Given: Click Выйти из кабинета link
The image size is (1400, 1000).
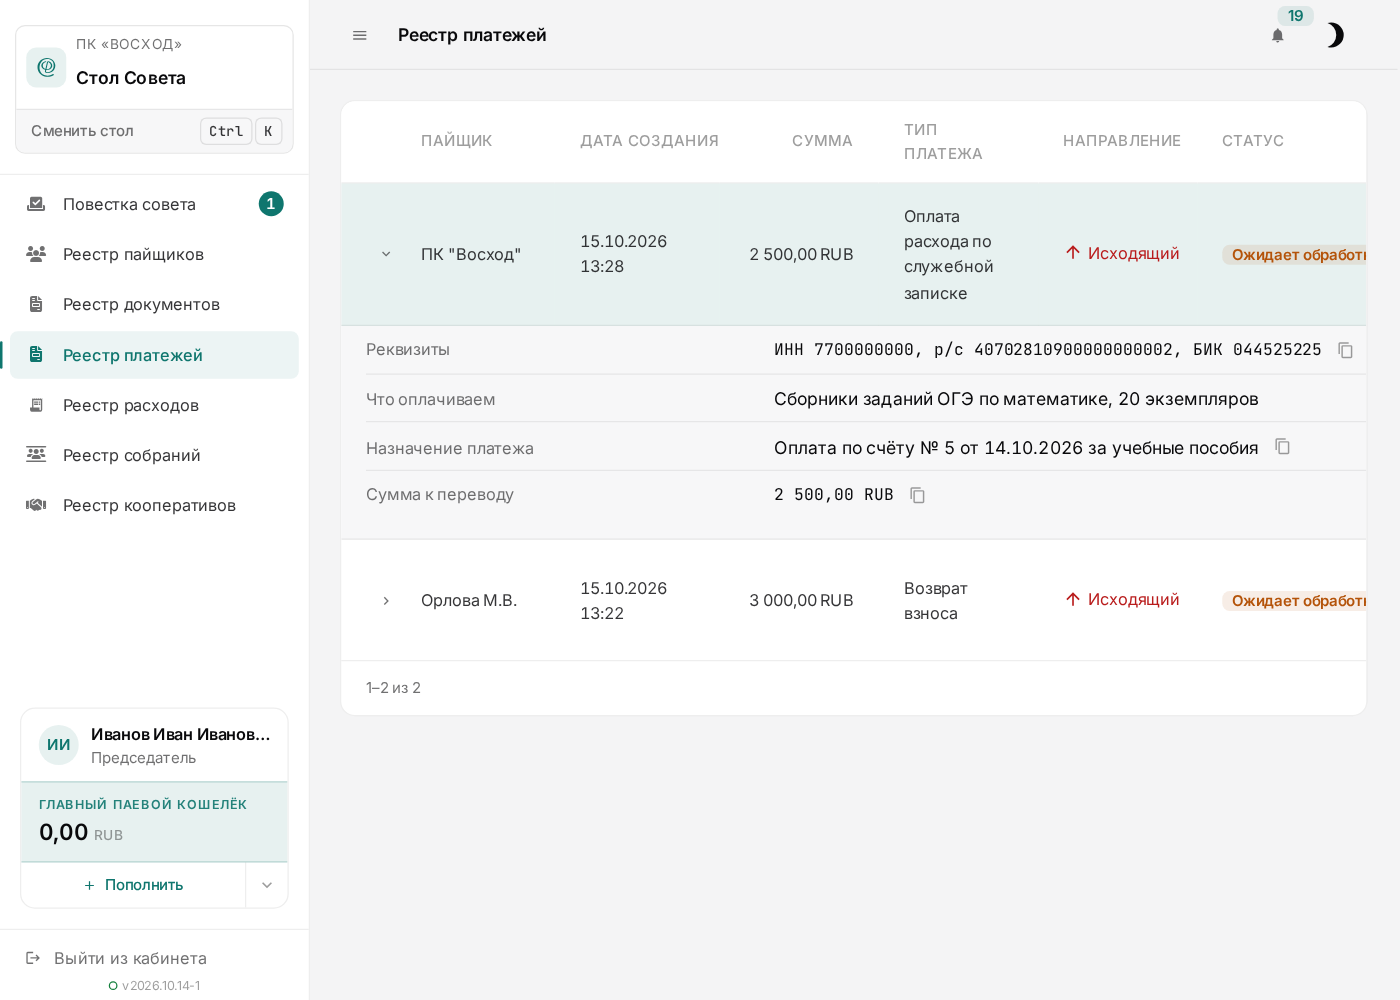Looking at the screenshot, I should click(x=130, y=958).
